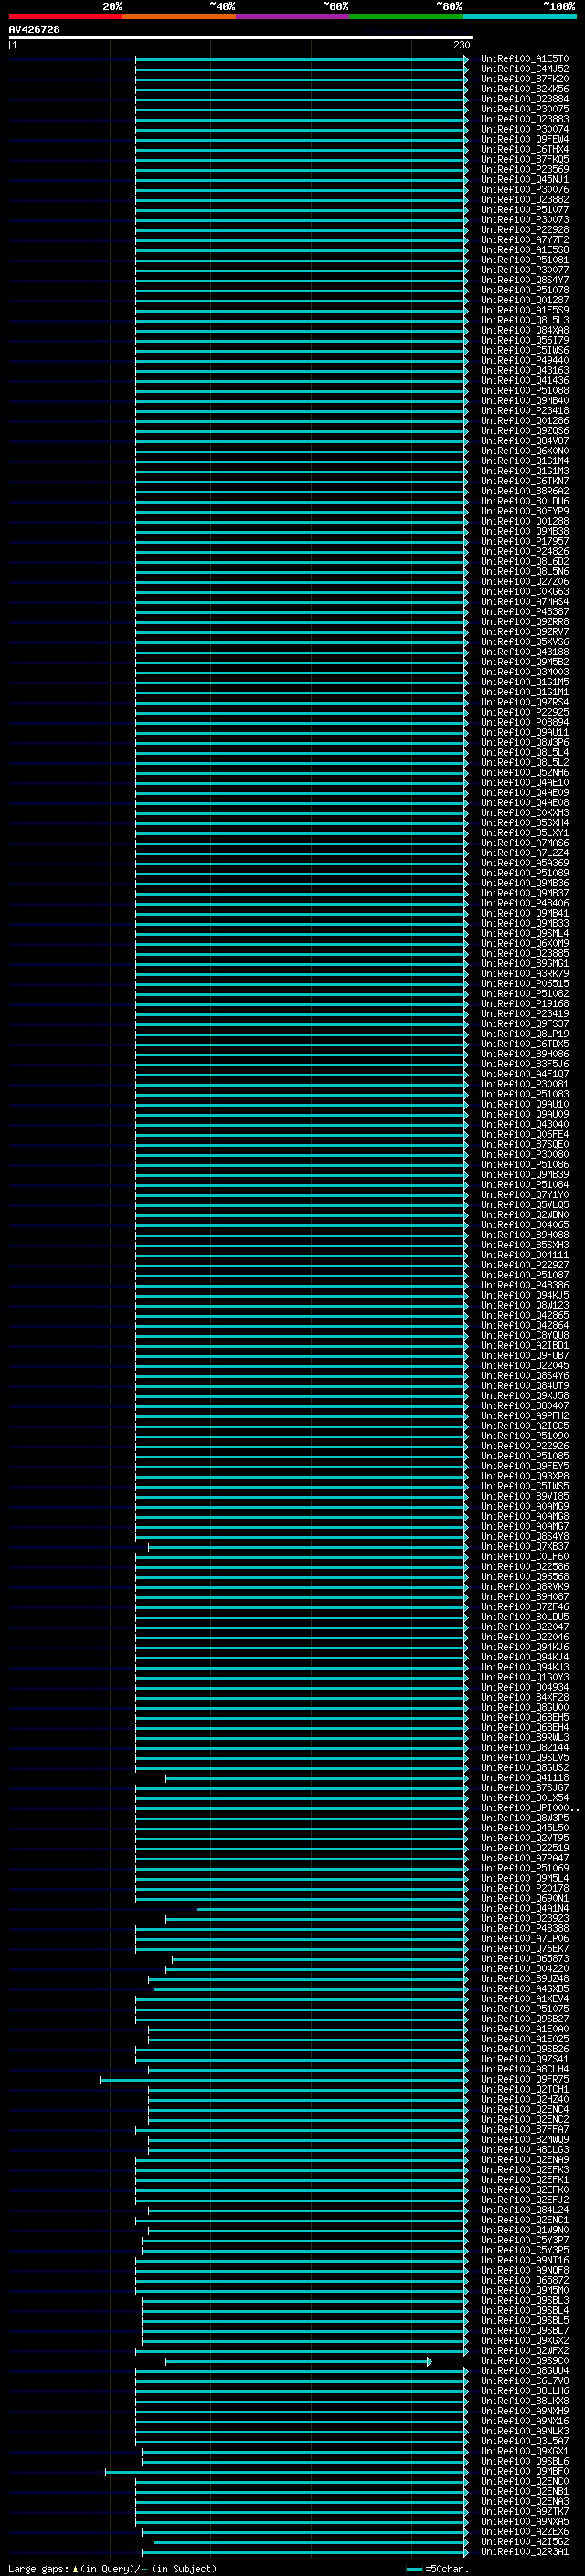Image resolution: width=585 pixels, height=2576 pixels.
Task: Select hit label UniRef100_B0LX54
Action: coord(524,1798)
